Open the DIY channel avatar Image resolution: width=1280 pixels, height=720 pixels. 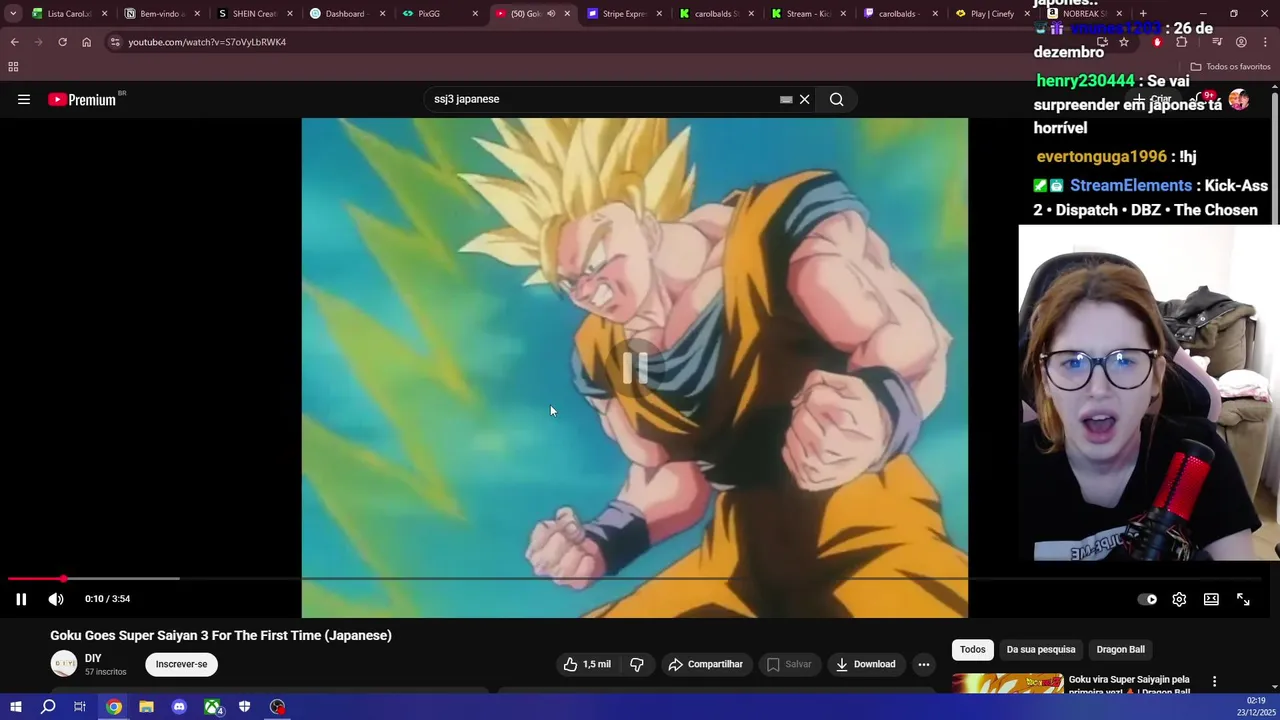(x=64, y=663)
